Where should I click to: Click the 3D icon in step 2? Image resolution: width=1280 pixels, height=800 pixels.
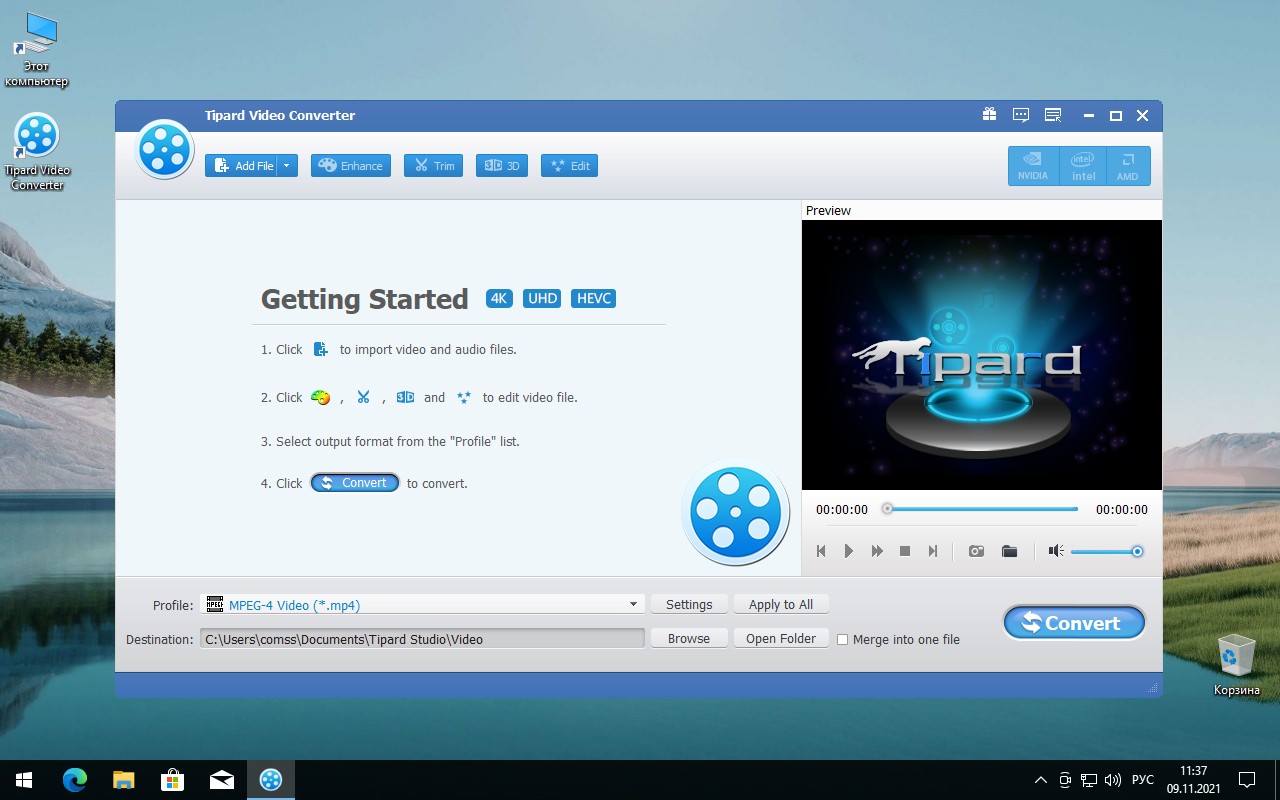[405, 397]
